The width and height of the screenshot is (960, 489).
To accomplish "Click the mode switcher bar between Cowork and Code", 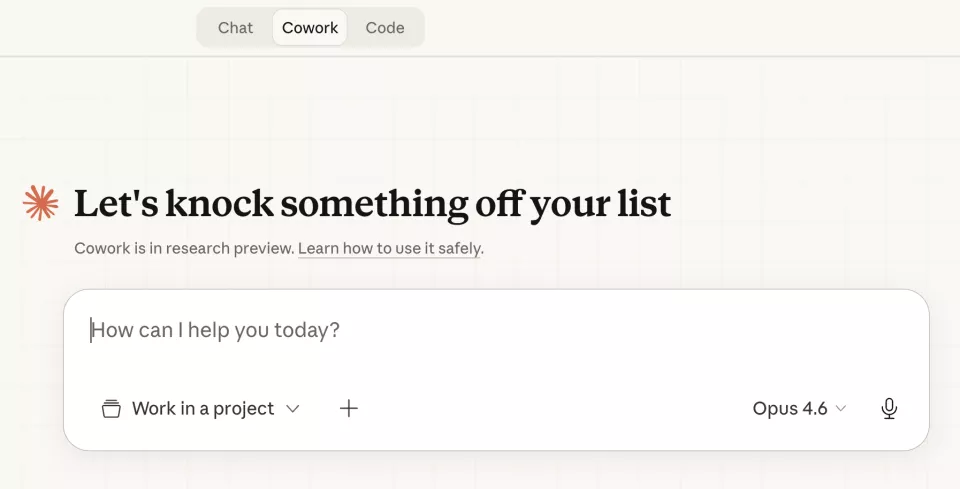I will [353, 28].
